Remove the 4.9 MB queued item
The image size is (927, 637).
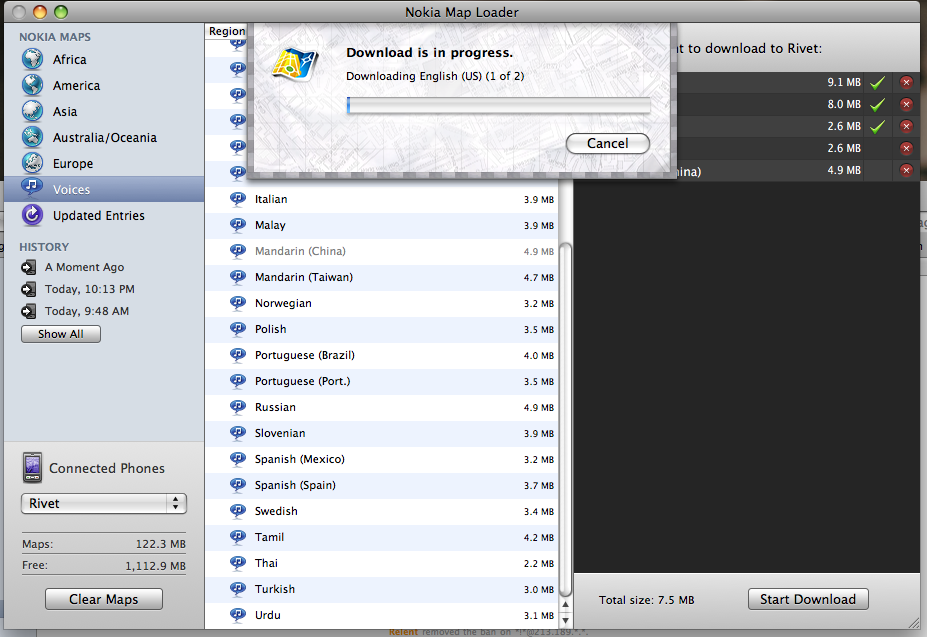click(906, 170)
